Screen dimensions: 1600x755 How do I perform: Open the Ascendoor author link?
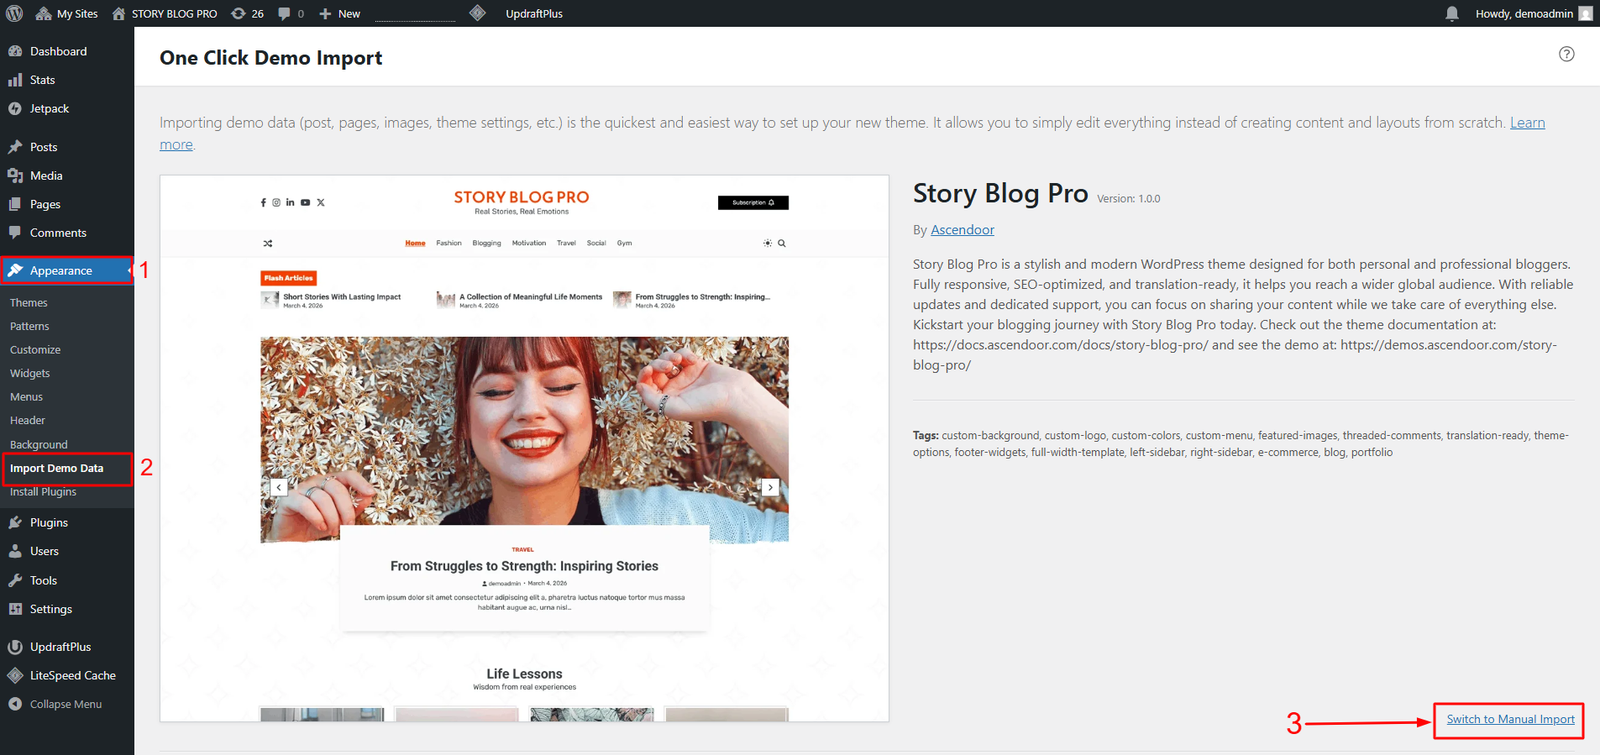[x=962, y=230]
